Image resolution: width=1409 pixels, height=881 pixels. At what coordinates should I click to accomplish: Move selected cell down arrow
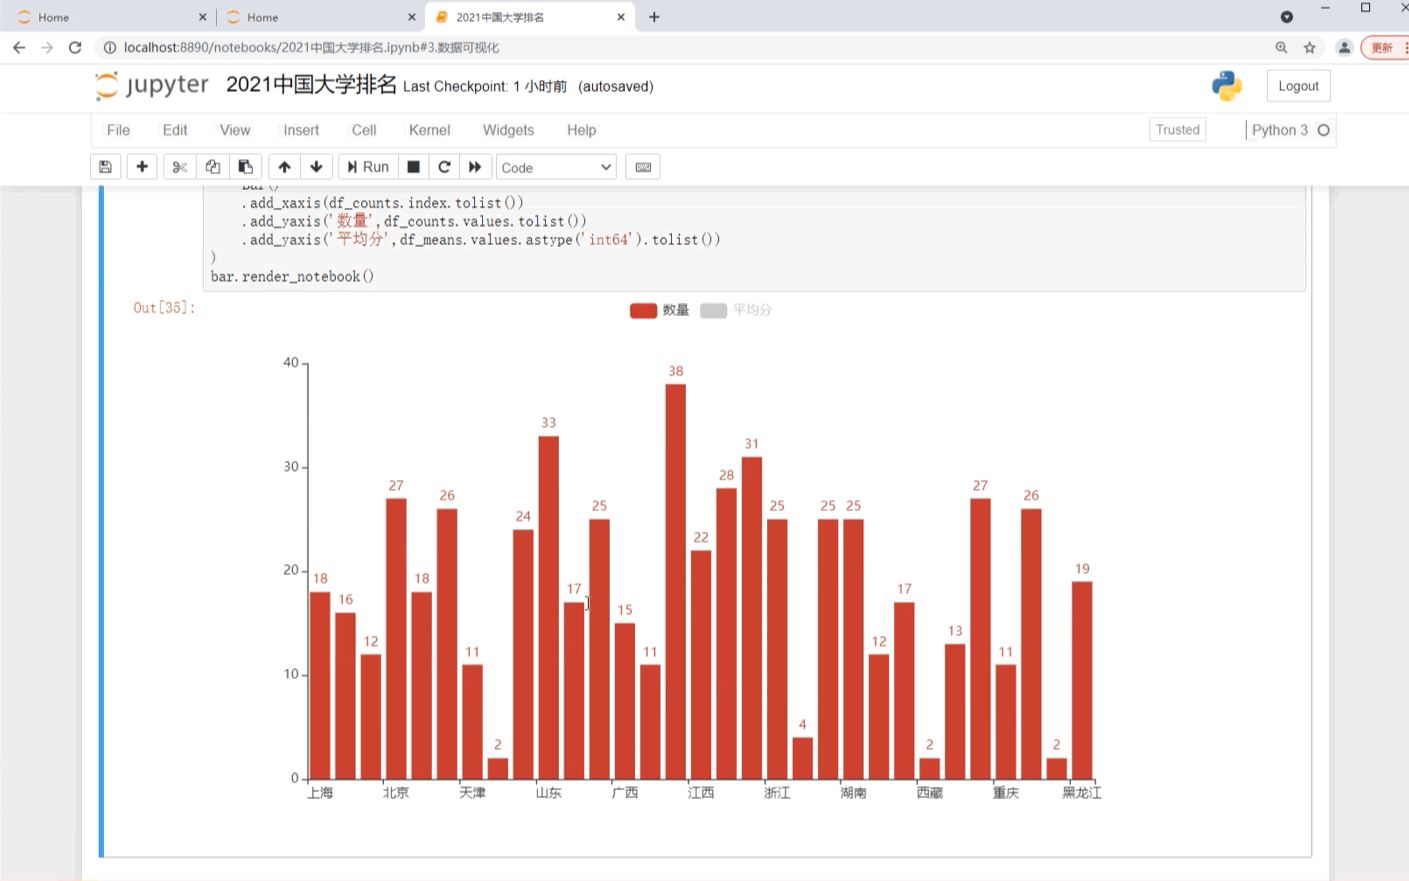click(x=316, y=167)
